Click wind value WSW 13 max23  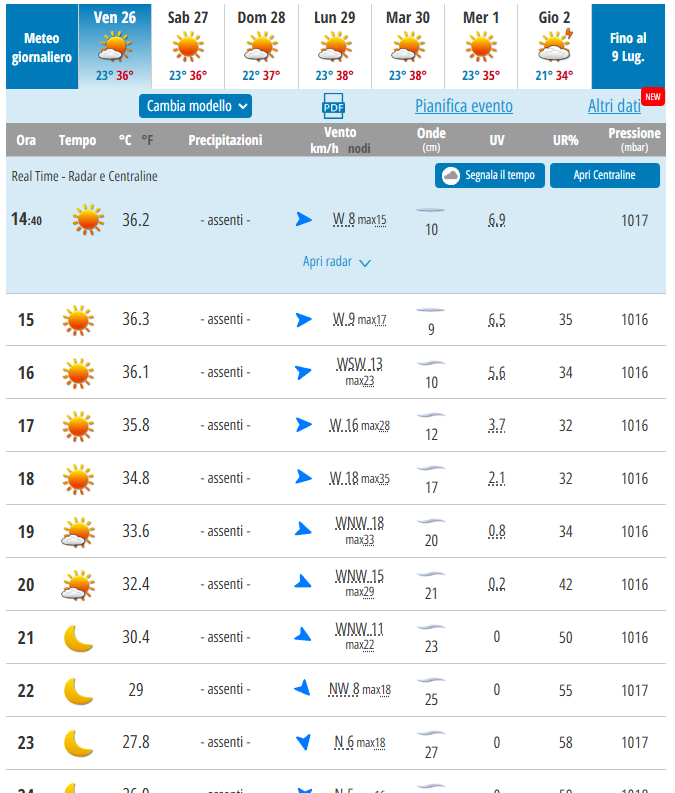click(359, 372)
